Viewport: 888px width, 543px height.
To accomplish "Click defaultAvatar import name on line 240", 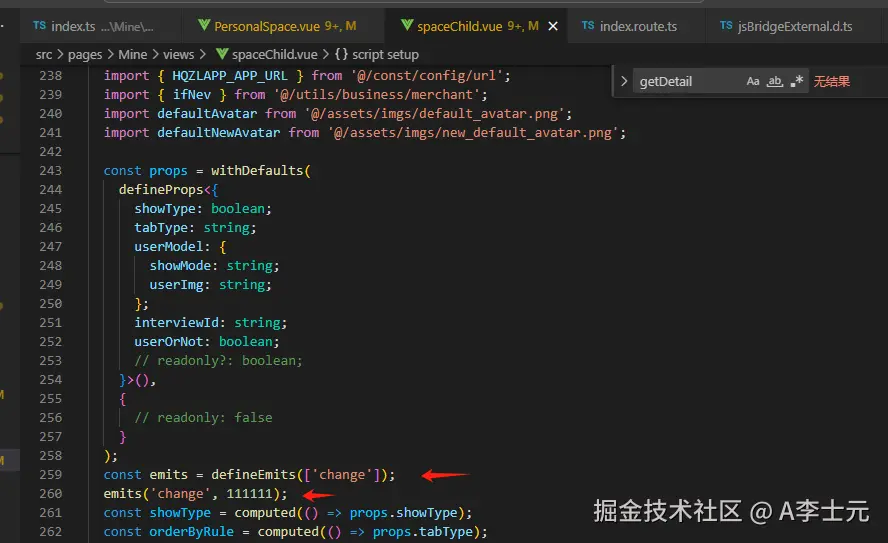I will [207, 114].
